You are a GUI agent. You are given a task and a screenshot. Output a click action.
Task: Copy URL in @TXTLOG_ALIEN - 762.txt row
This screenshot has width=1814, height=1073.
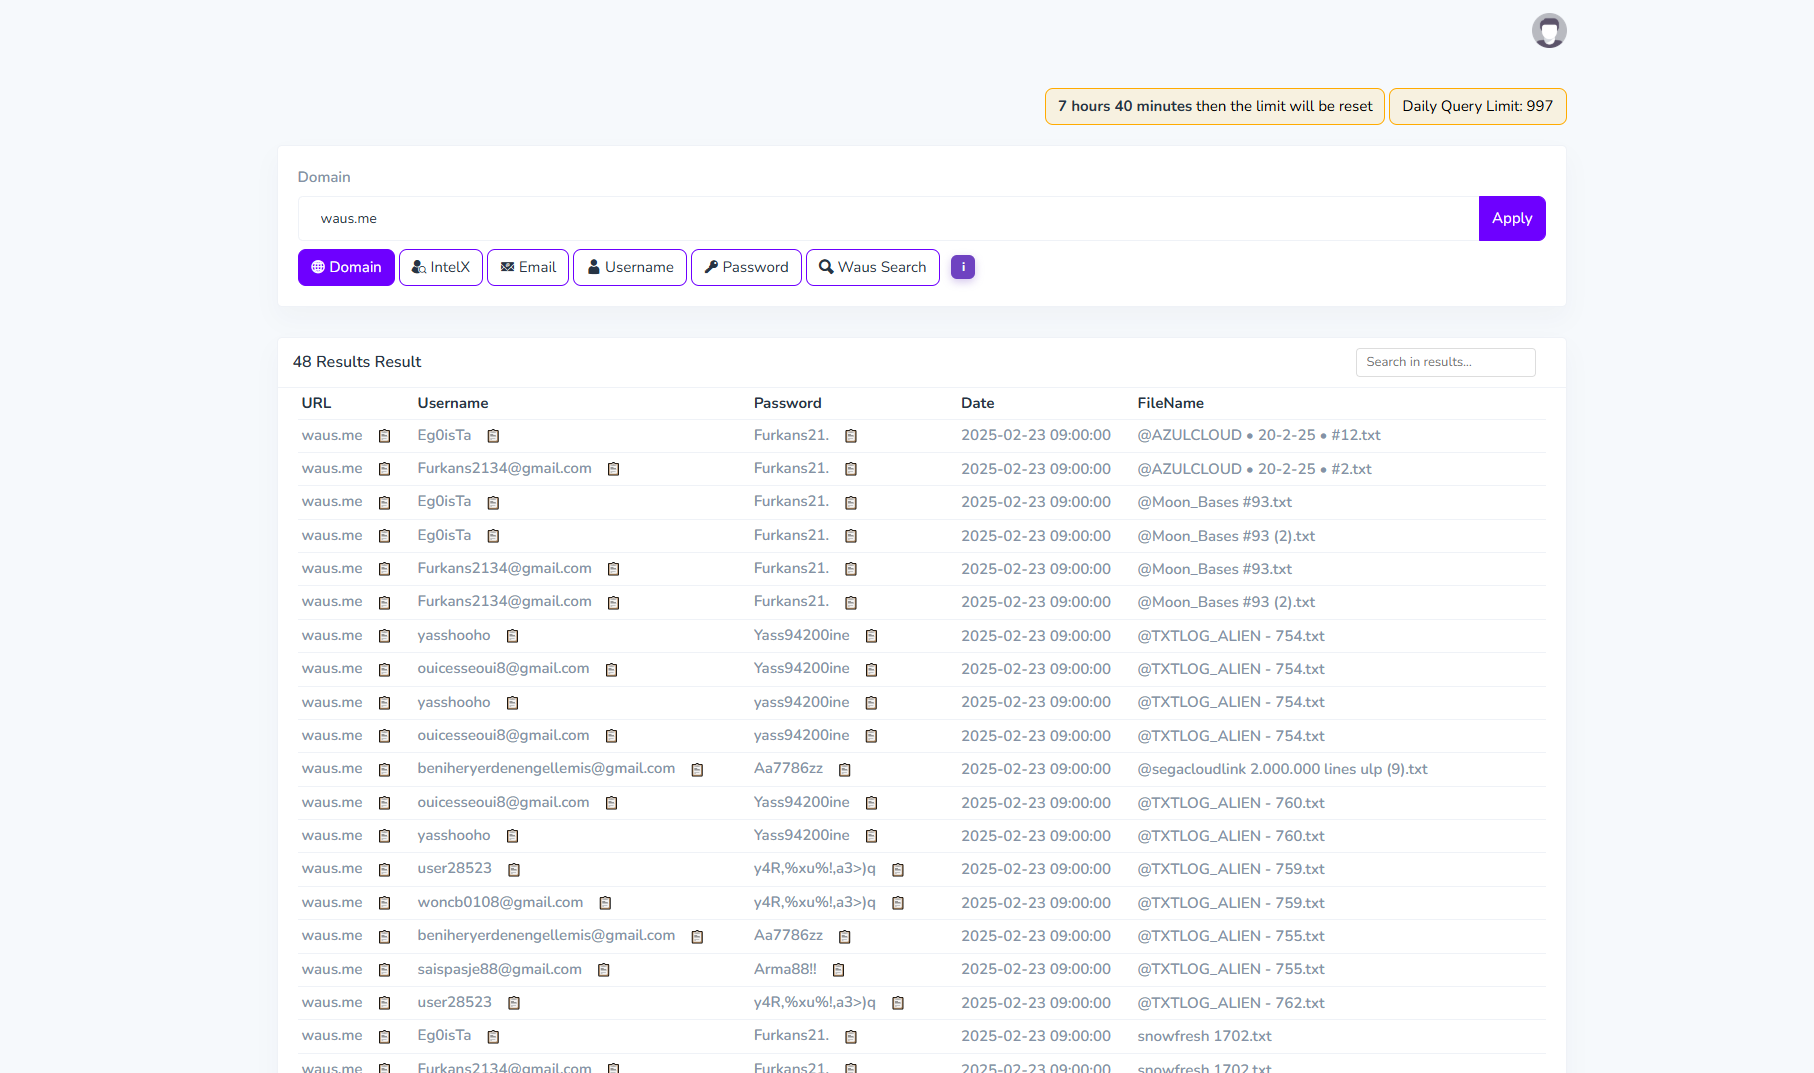click(x=384, y=1003)
